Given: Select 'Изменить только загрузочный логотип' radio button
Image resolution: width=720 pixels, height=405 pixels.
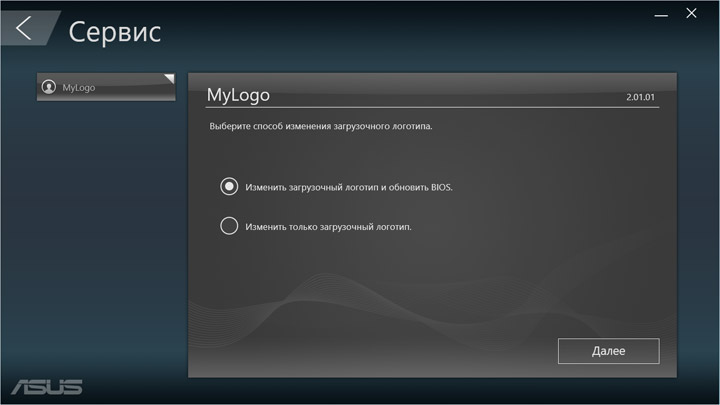Looking at the screenshot, I should [x=229, y=226].
